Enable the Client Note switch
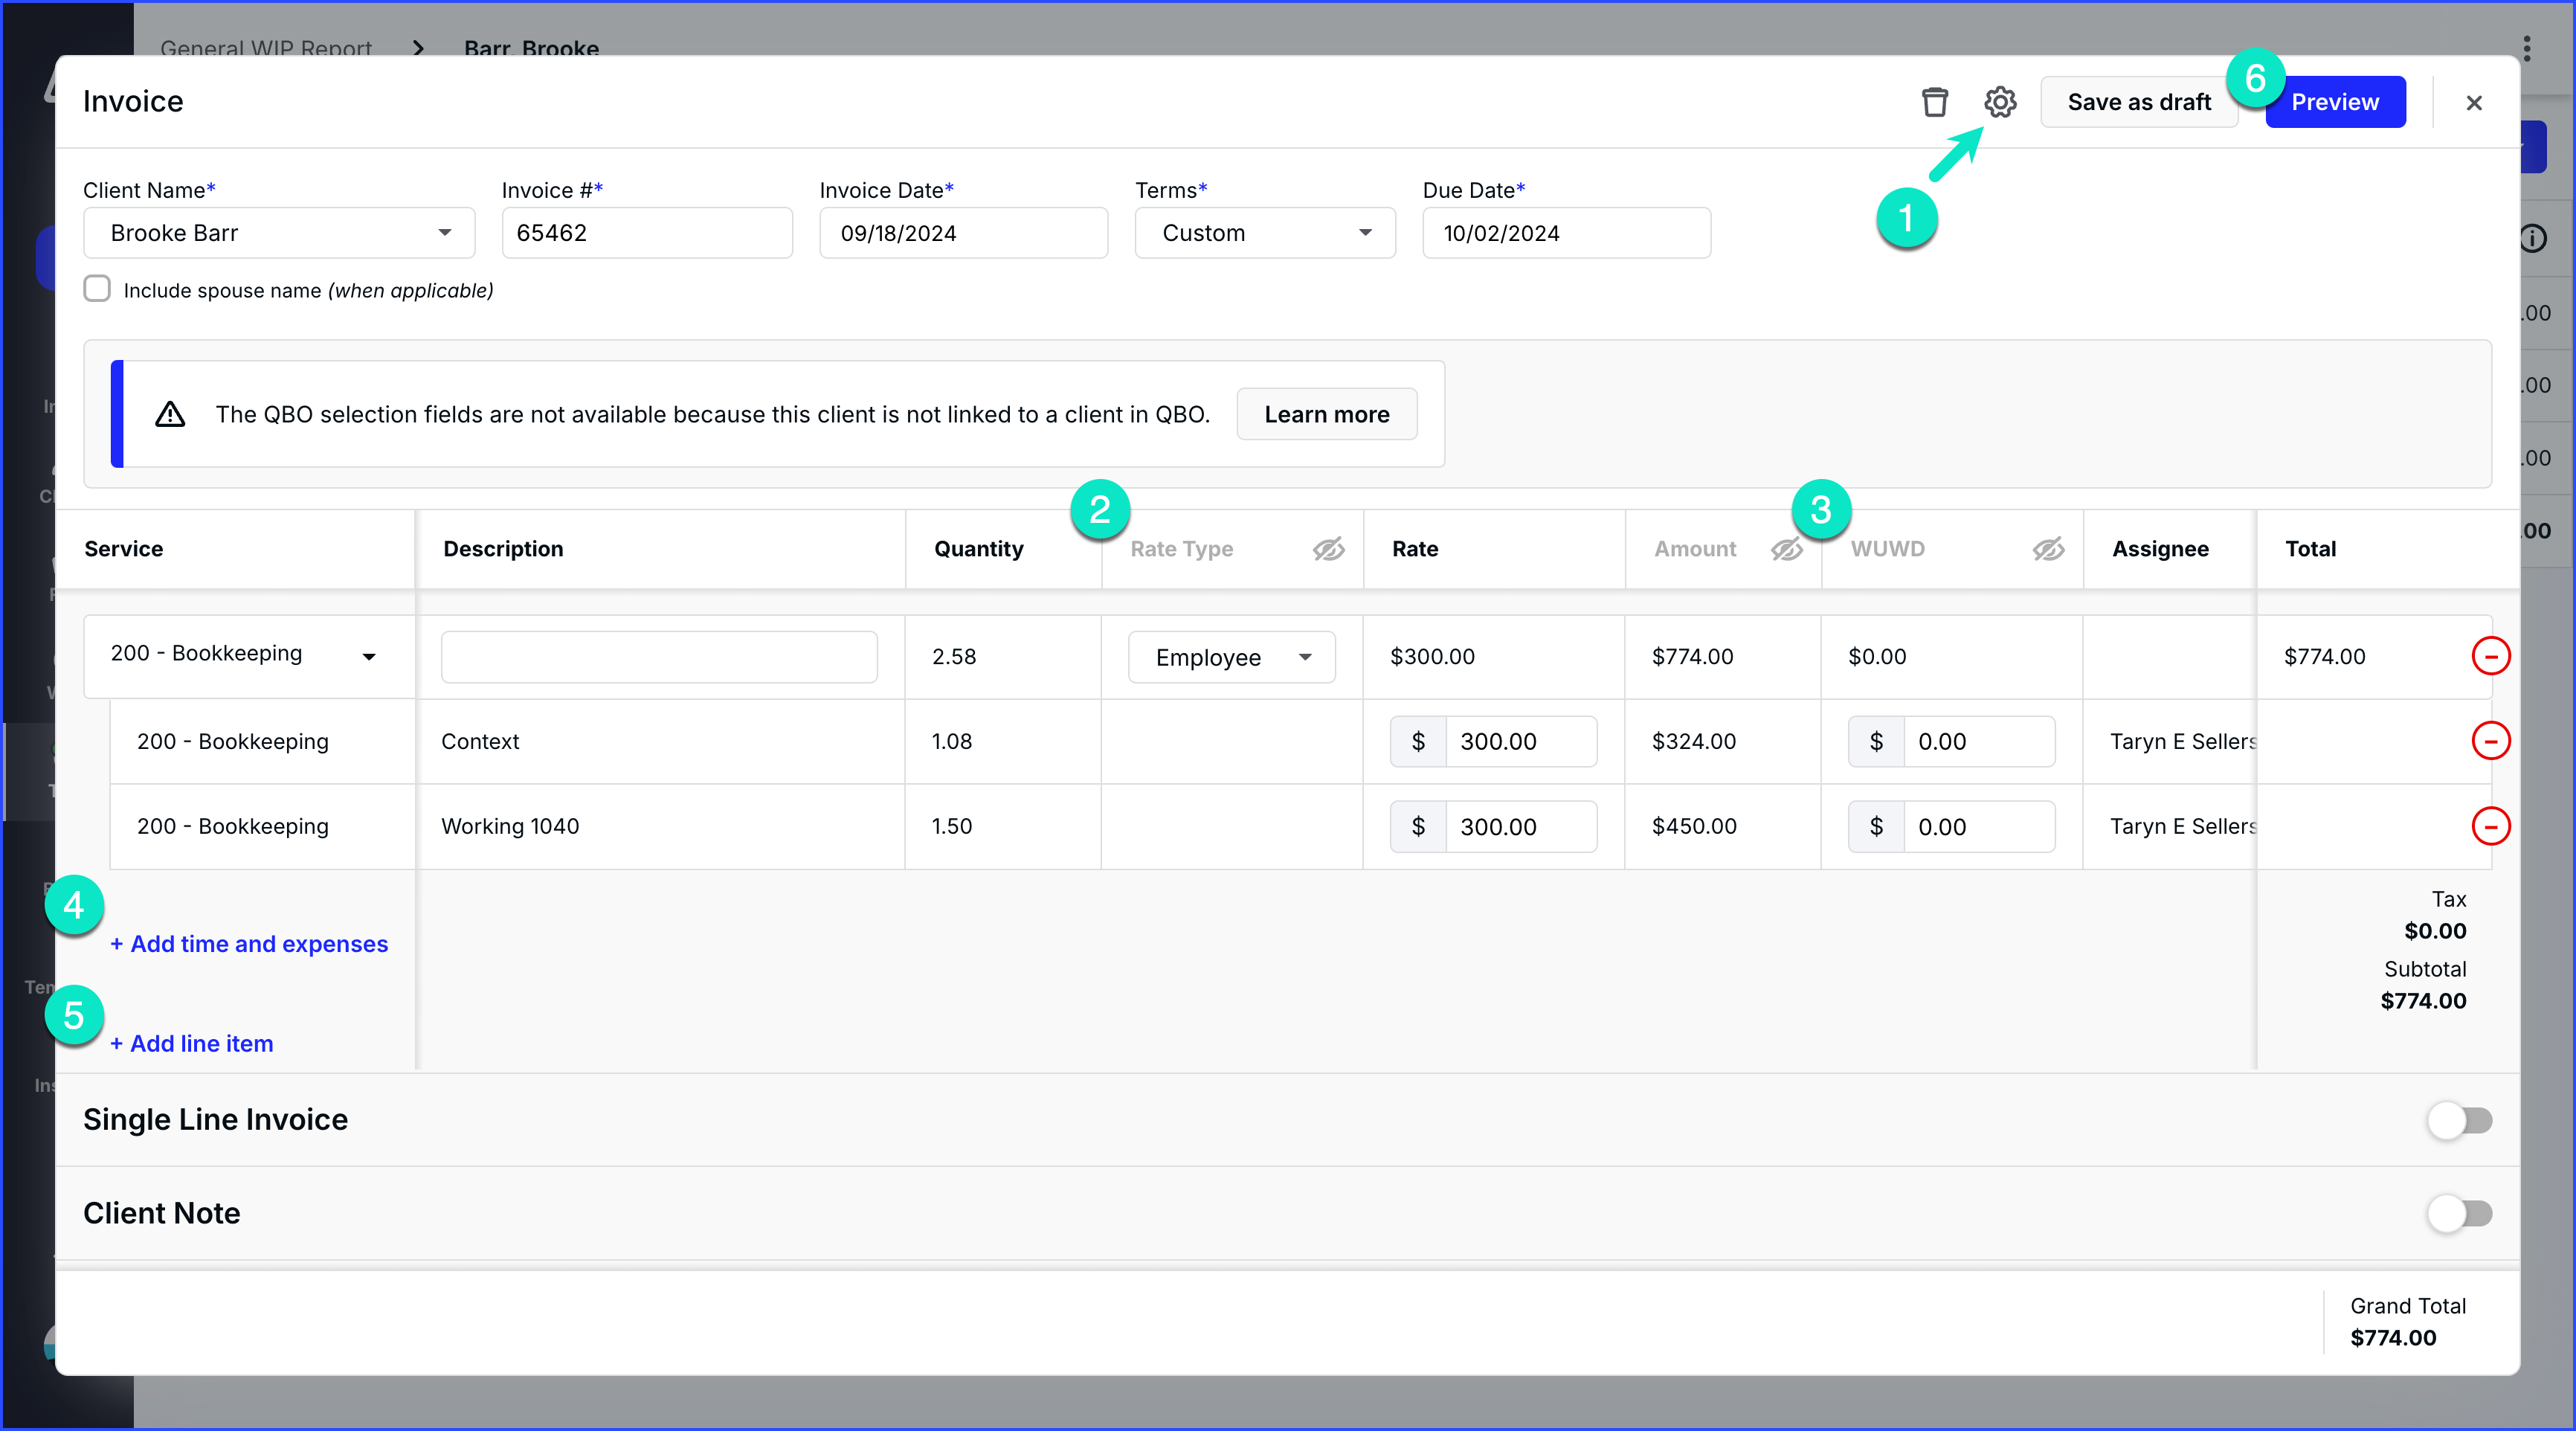The width and height of the screenshot is (2576, 1431). (x=2459, y=1213)
